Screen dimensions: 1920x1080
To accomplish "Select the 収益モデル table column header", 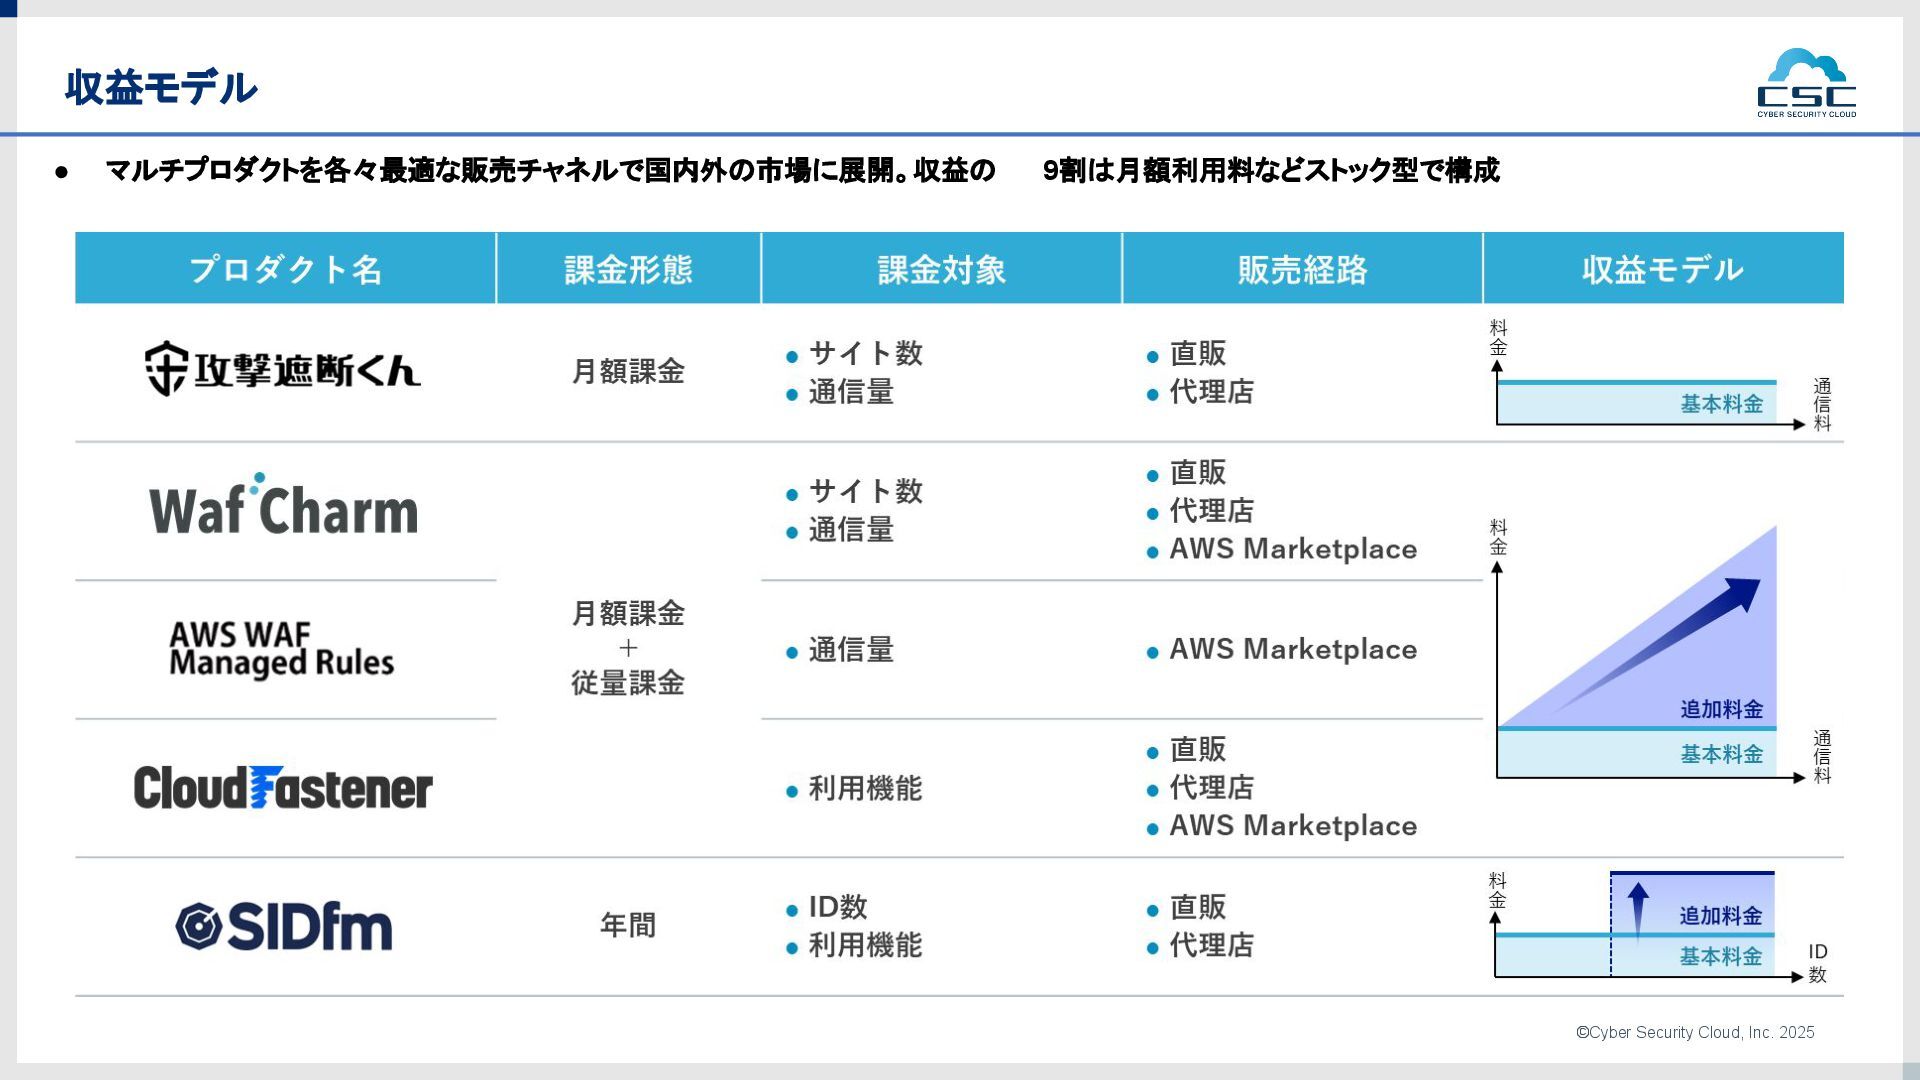I will [1663, 268].
